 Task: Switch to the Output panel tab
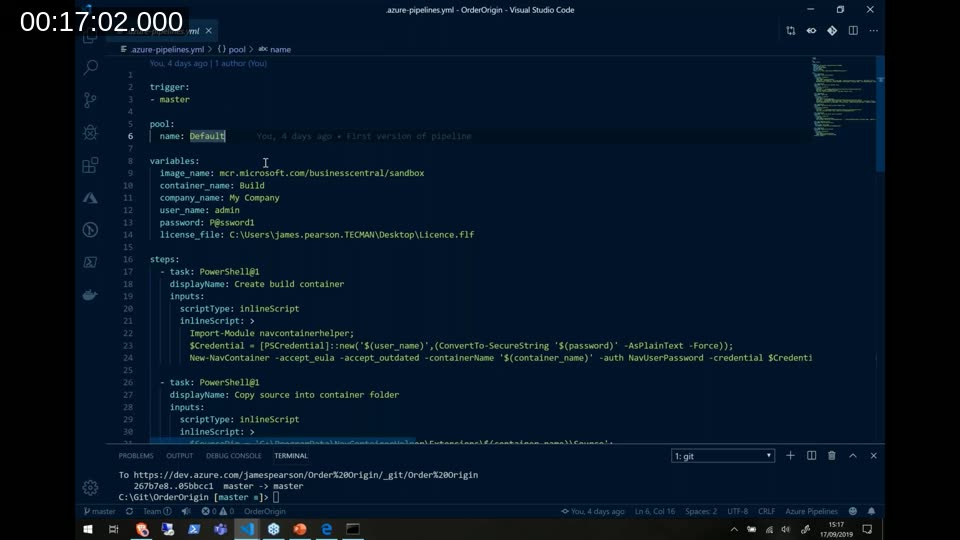pyautogui.click(x=179, y=456)
